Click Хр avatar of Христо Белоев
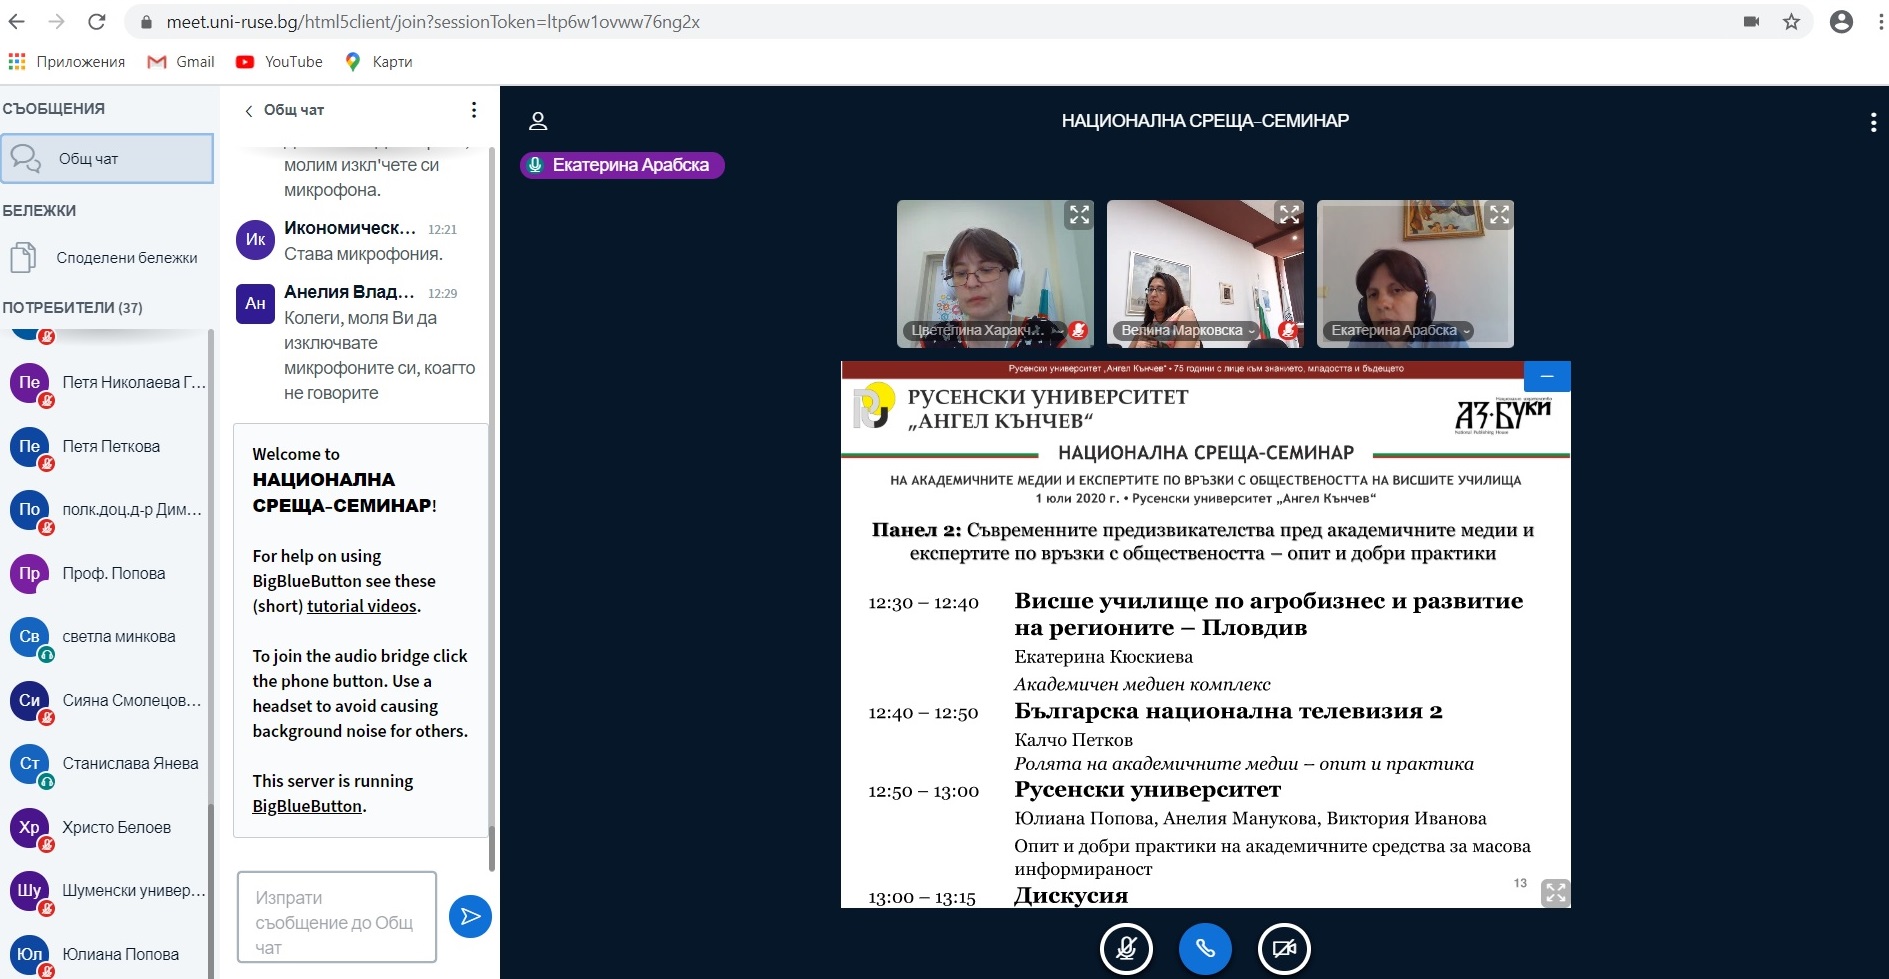The height and width of the screenshot is (979, 1889). (29, 828)
